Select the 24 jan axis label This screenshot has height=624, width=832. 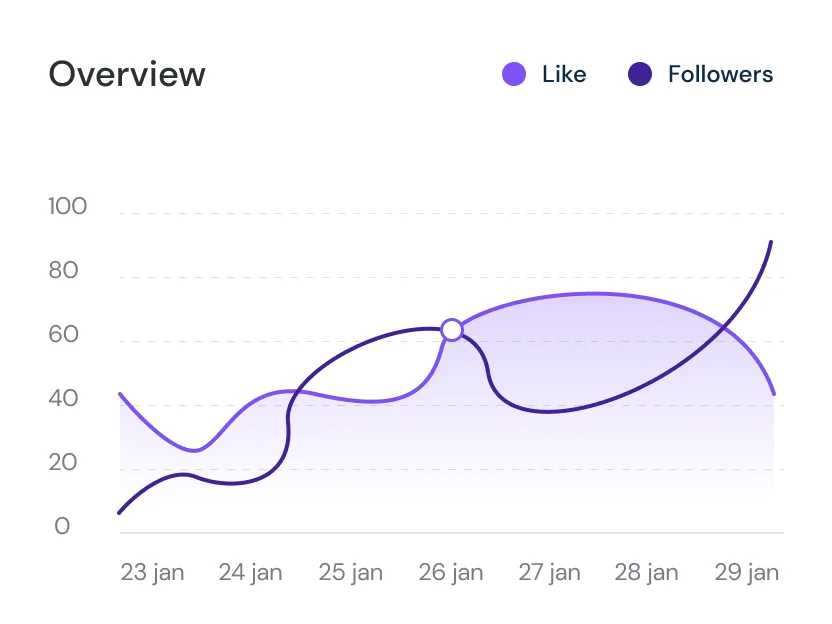click(251, 573)
